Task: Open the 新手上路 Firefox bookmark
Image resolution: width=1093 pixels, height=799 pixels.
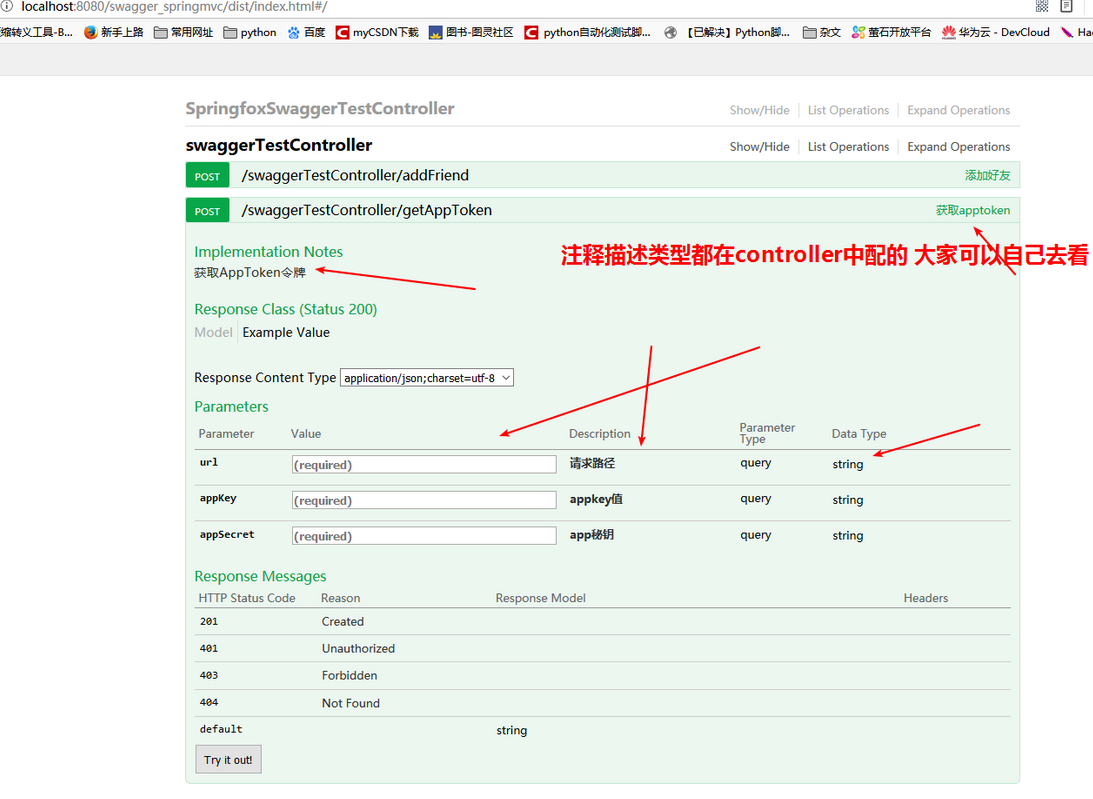Action: pos(114,32)
